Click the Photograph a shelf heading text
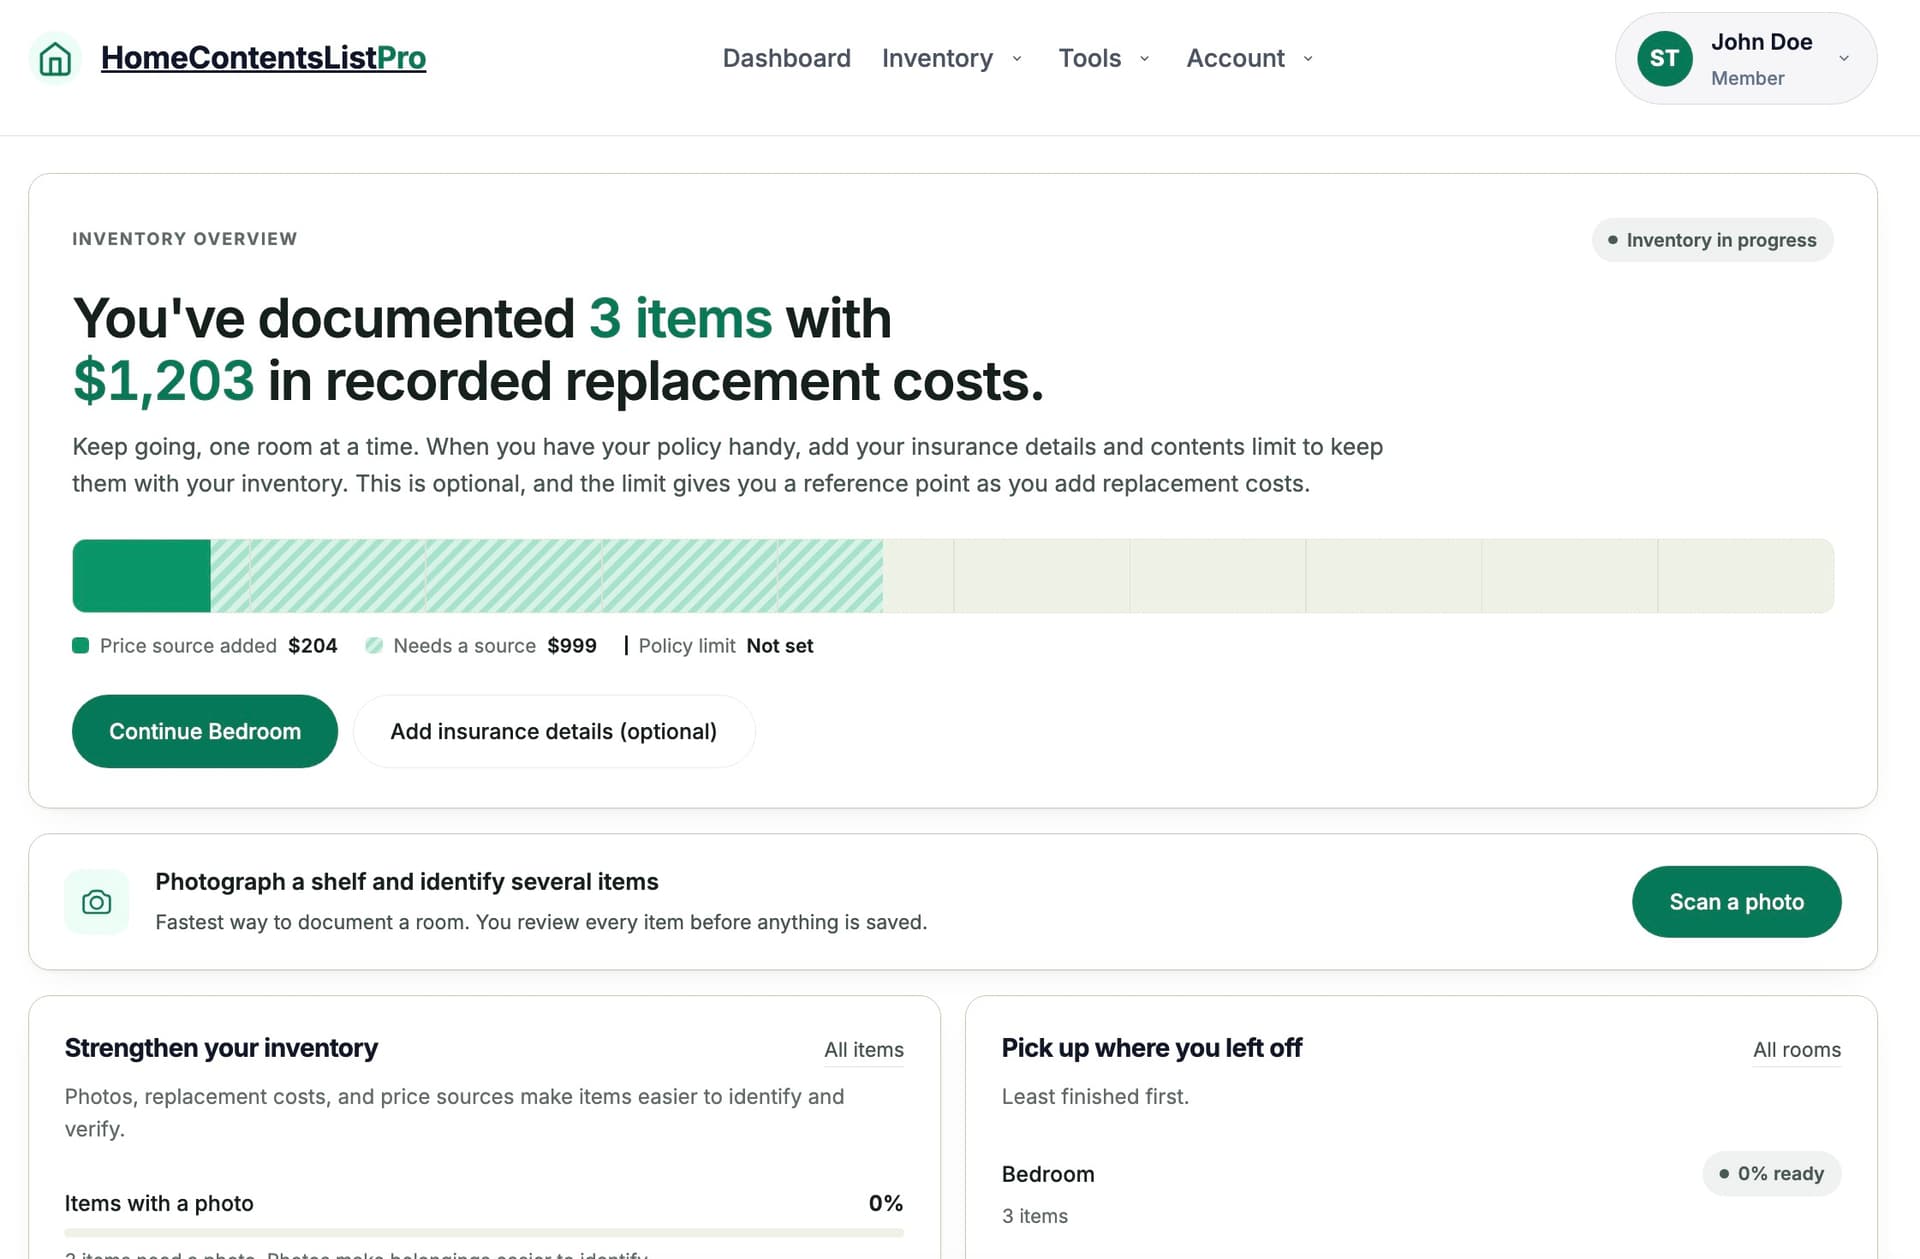Screen dimensions: 1920x1259 tap(407, 882)
